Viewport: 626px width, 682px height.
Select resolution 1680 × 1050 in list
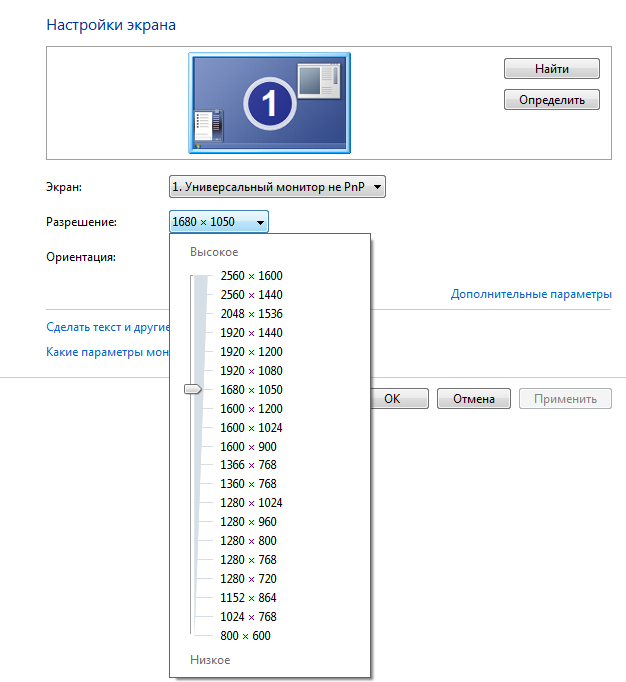tap(251, 390)
